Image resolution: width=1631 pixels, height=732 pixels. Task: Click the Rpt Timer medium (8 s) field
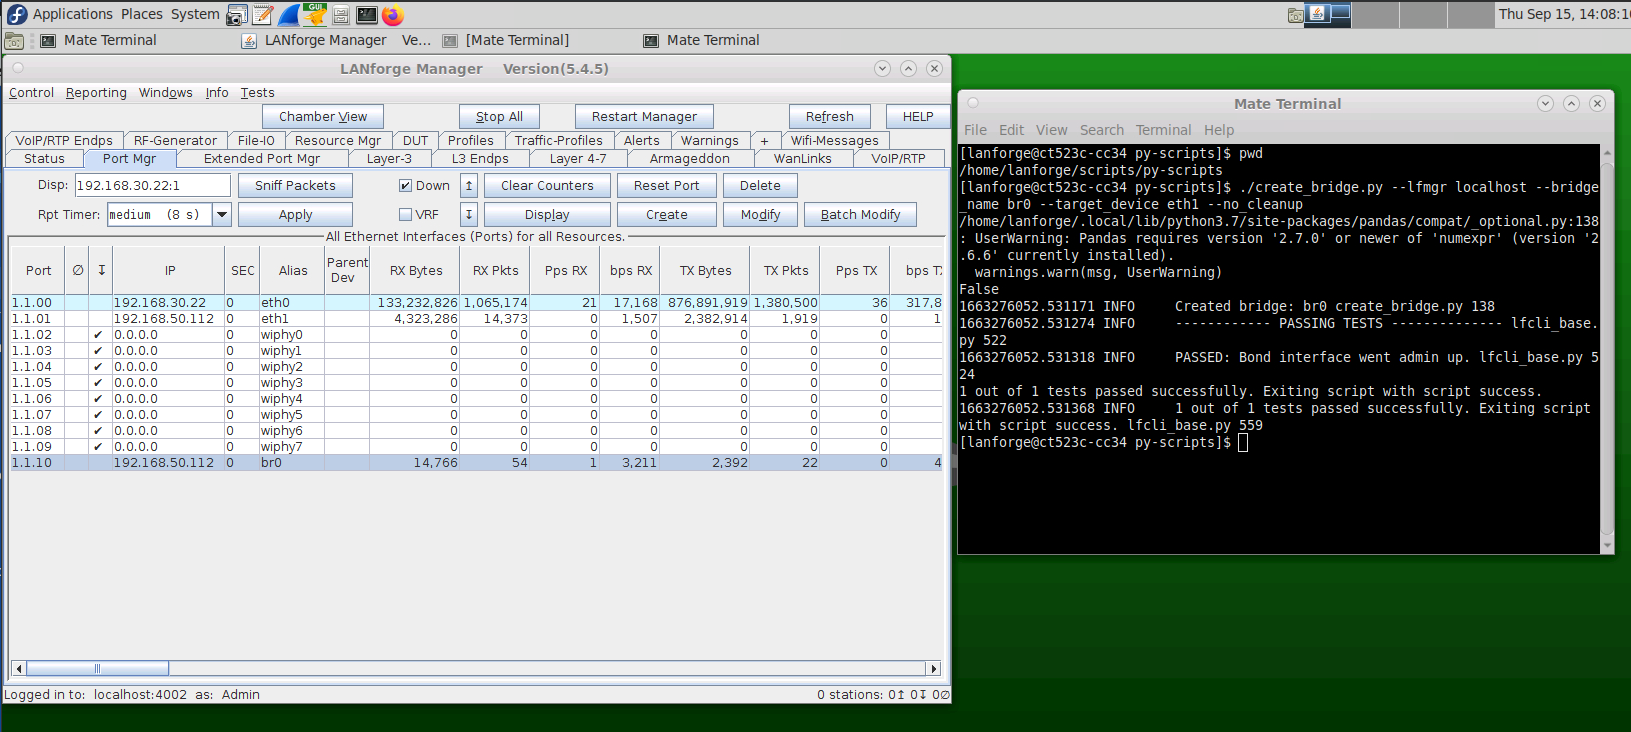click(160, 214)
